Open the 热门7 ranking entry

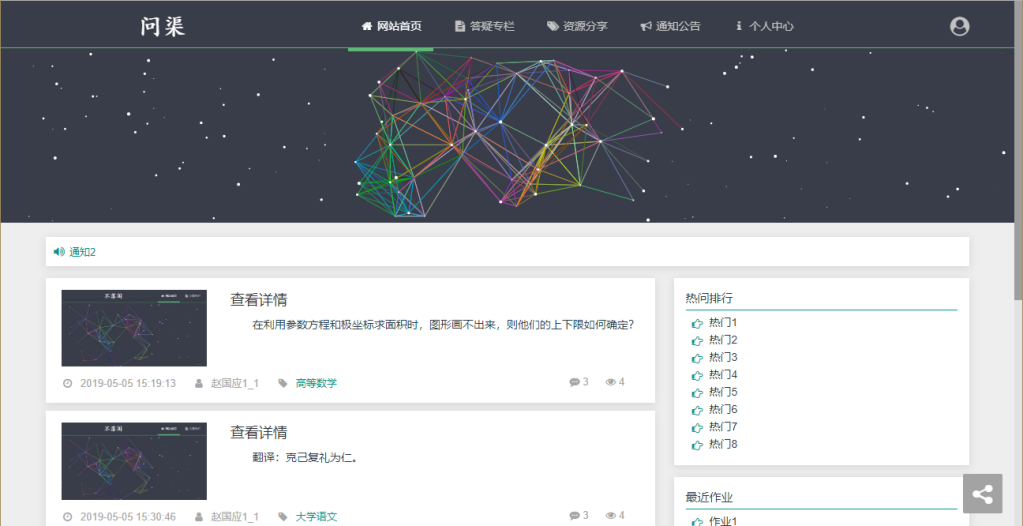click(723, 427)
